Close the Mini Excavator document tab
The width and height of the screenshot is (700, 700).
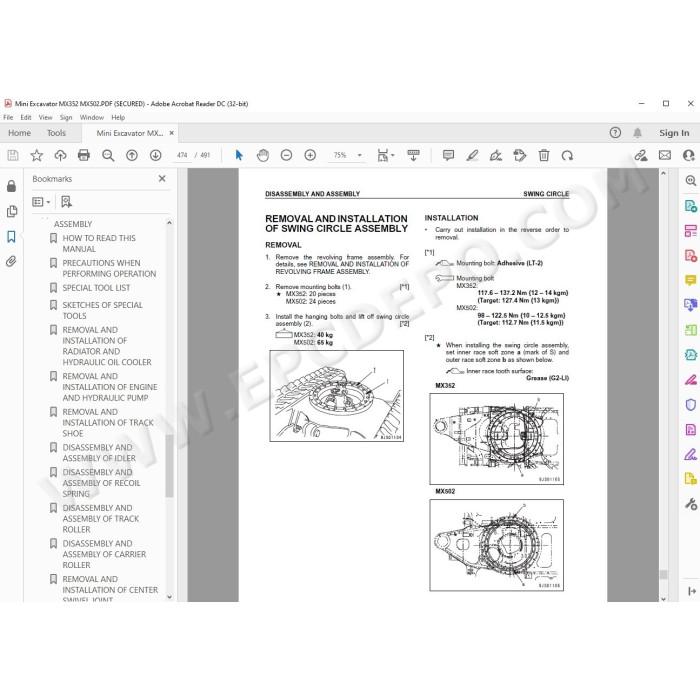click(171, 133)
